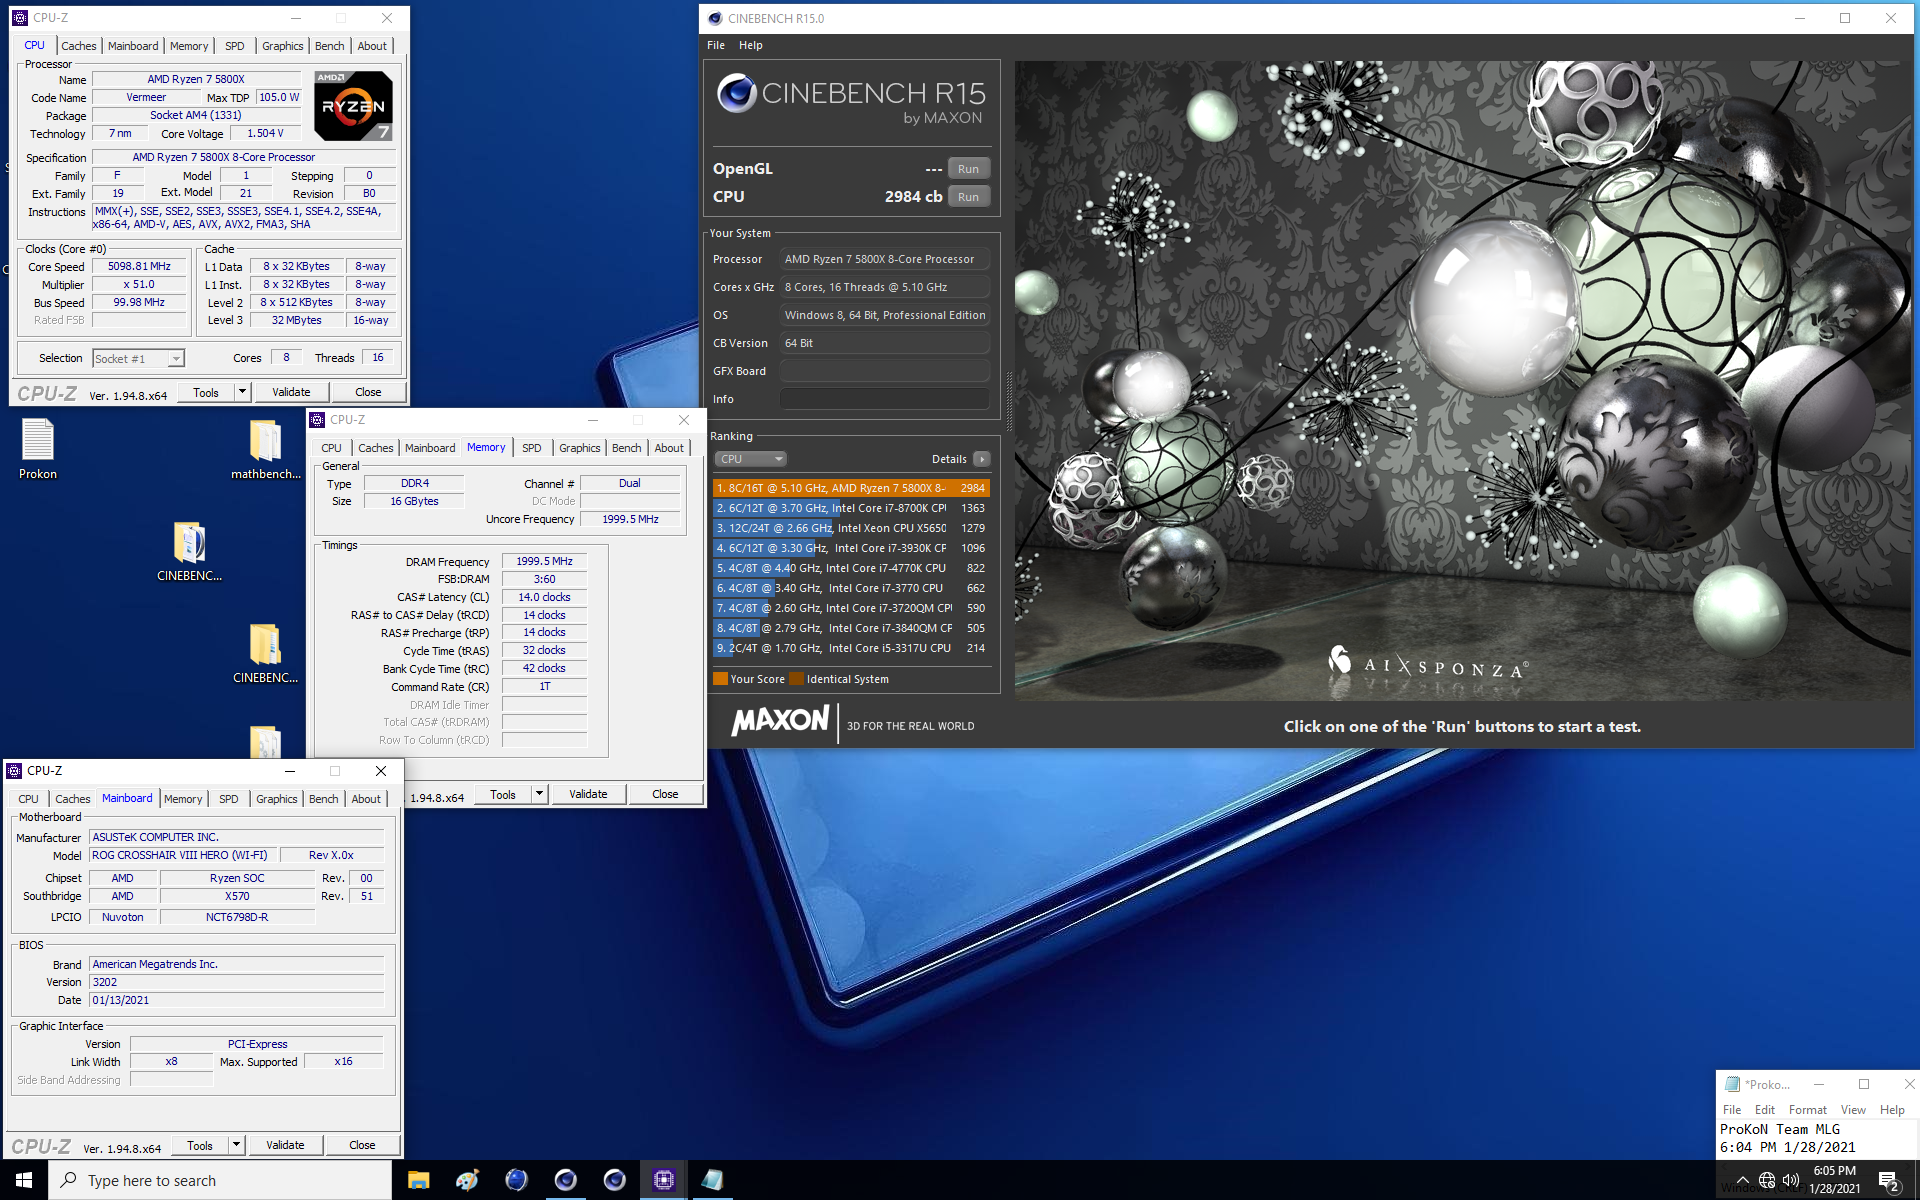Run the OpenGL benchmark in Cinebench
The image size is (1920, 1200).
click(968, 169)
